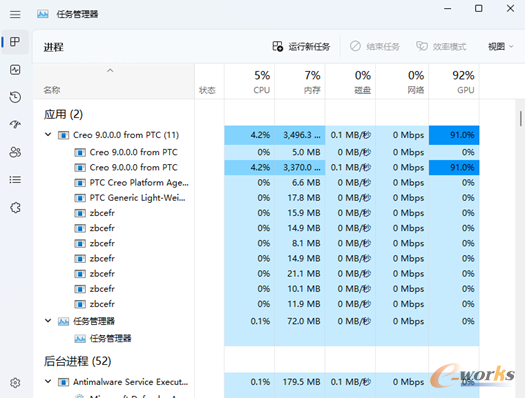525x398 pixels.
Task: Sort by the CPU column header
Action: [x=249, y=82]
